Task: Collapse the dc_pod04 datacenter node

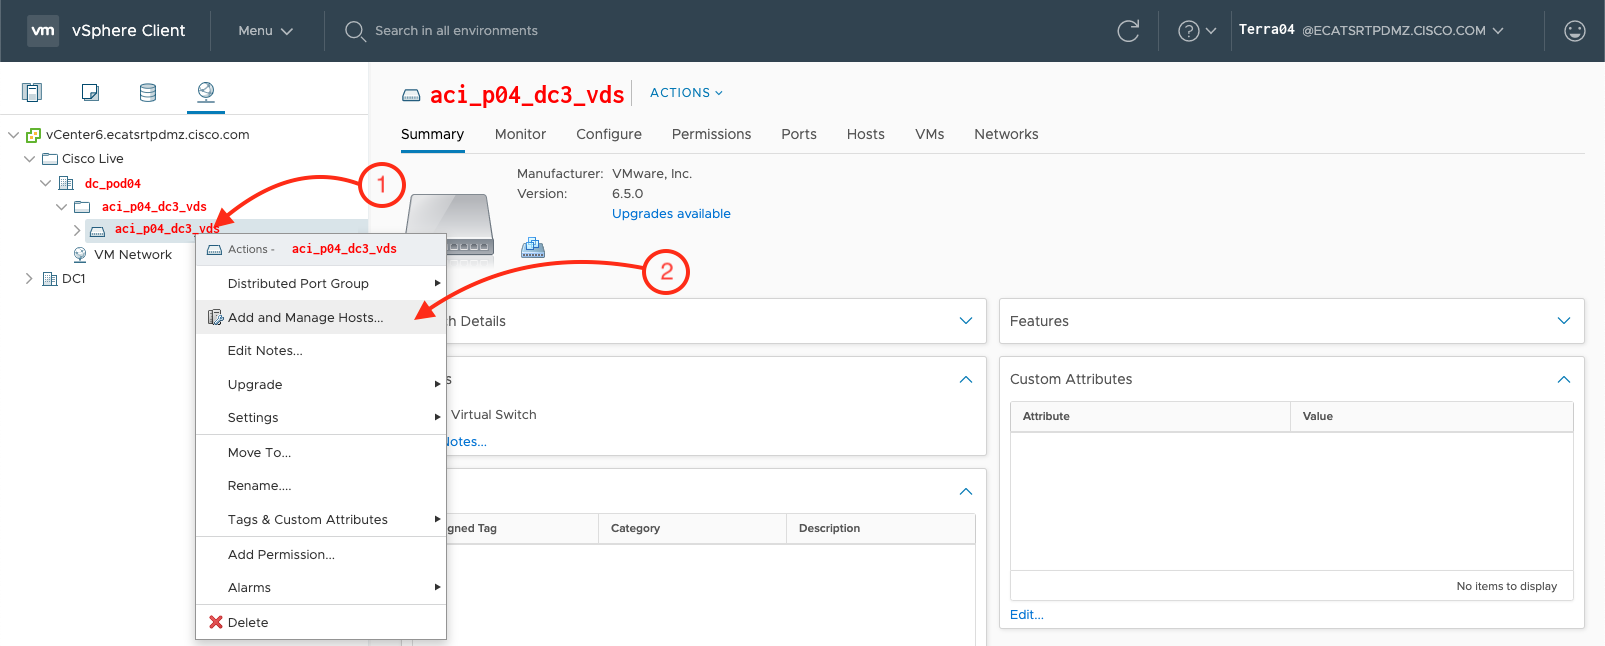Action: pos(45,183)
